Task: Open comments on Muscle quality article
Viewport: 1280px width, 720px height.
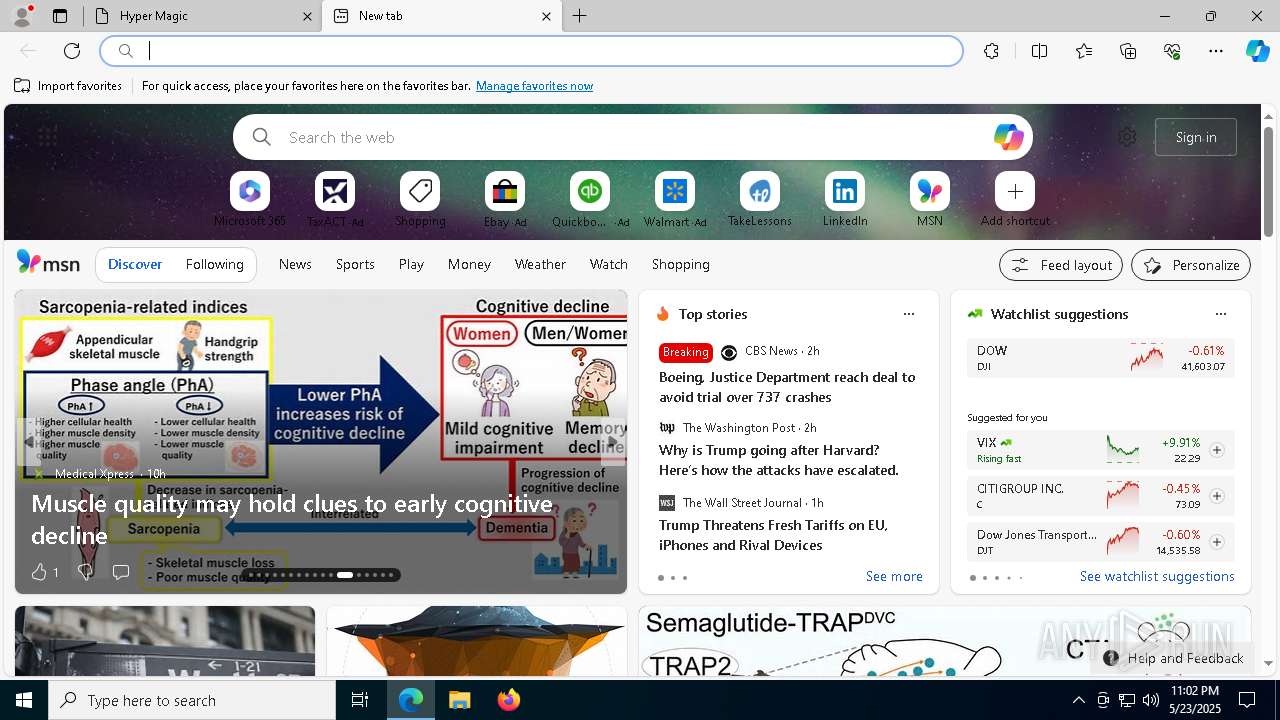Action: [121, 572]
